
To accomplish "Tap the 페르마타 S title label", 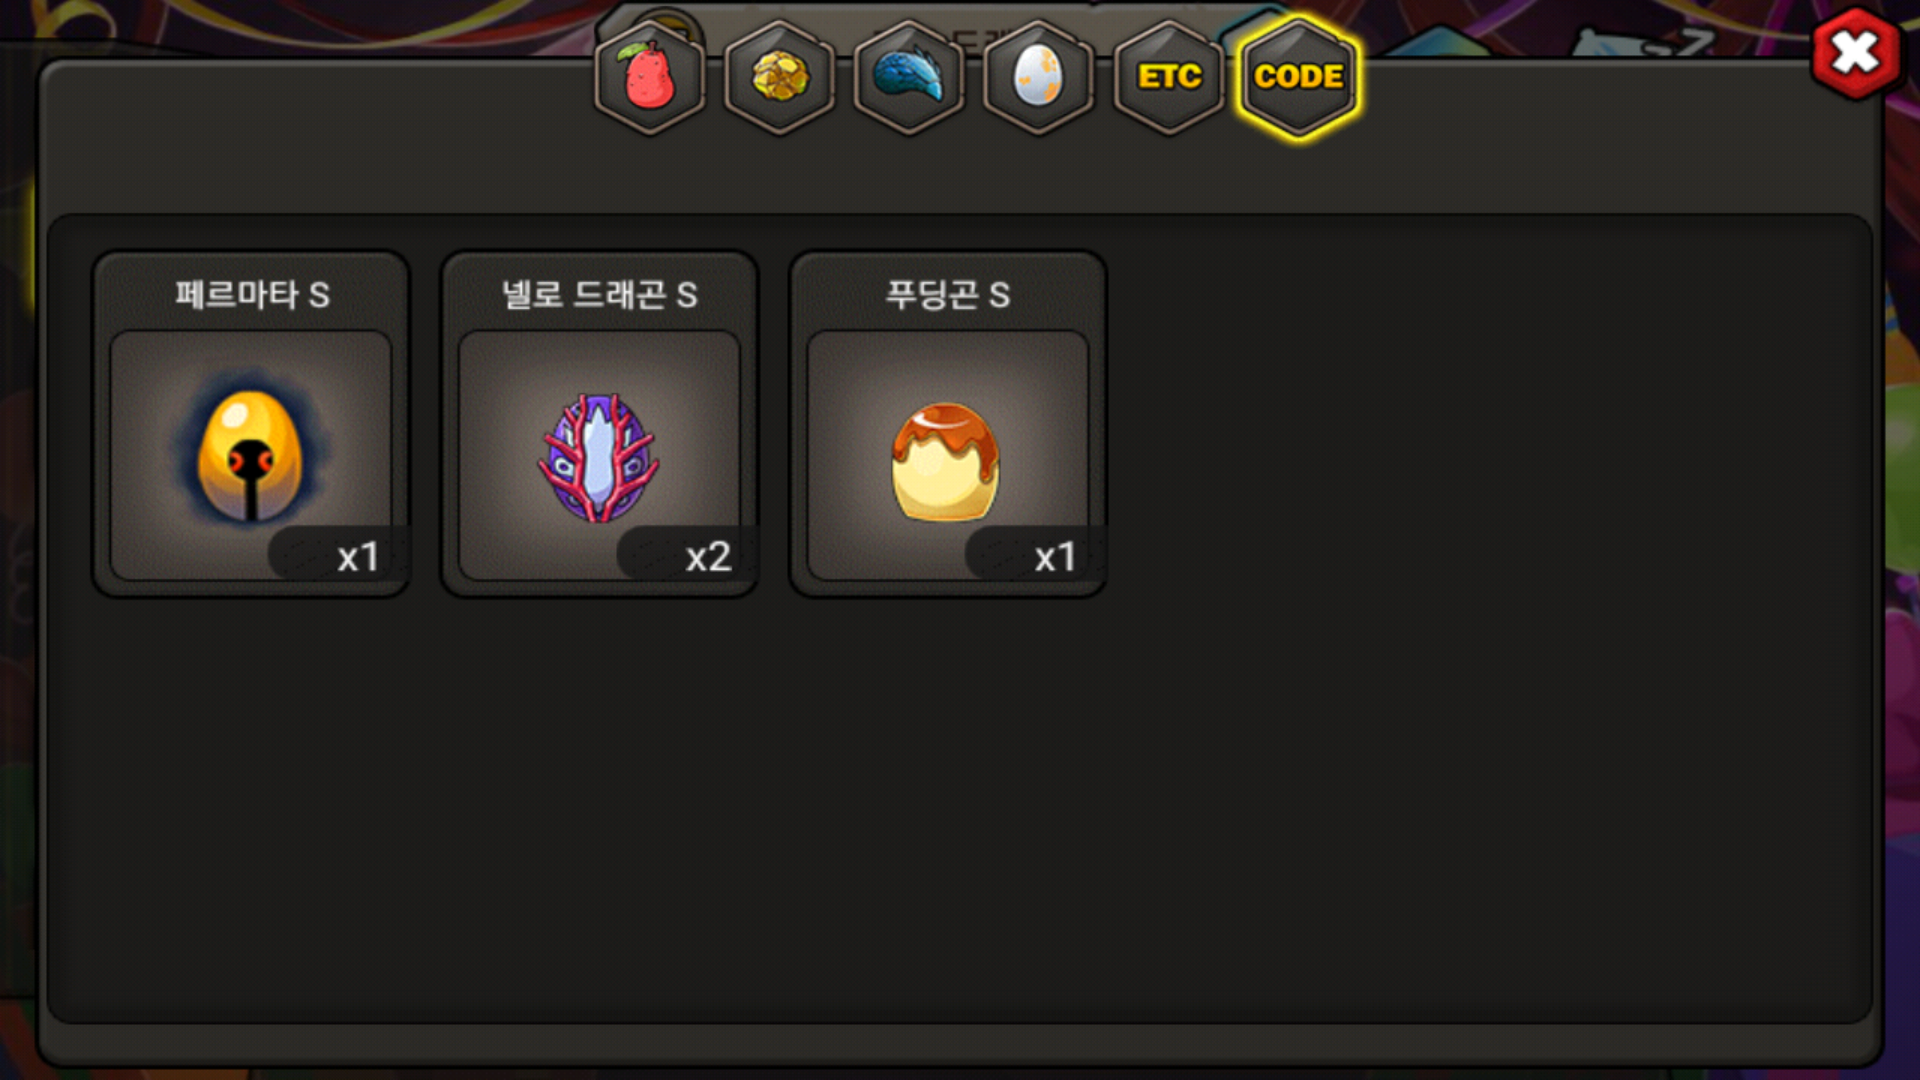I will click(x=252, y=295).
